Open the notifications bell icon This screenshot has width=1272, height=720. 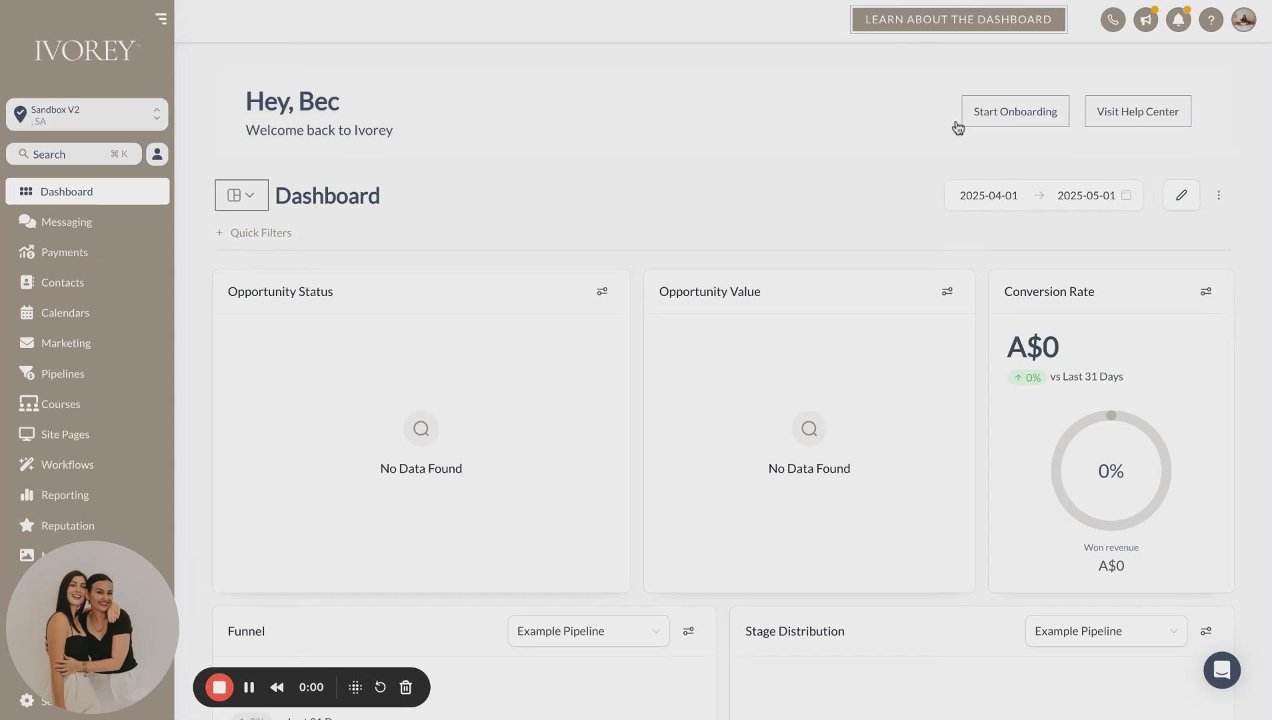coord(1179,19)
